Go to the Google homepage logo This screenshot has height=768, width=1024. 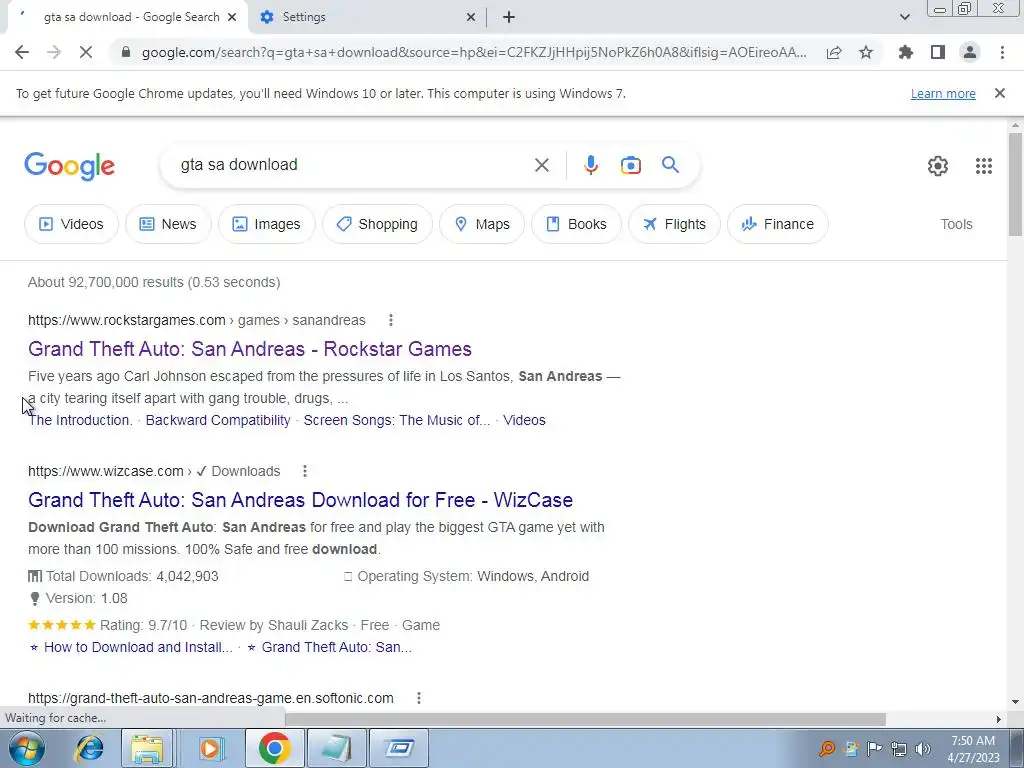coord(69,166)
